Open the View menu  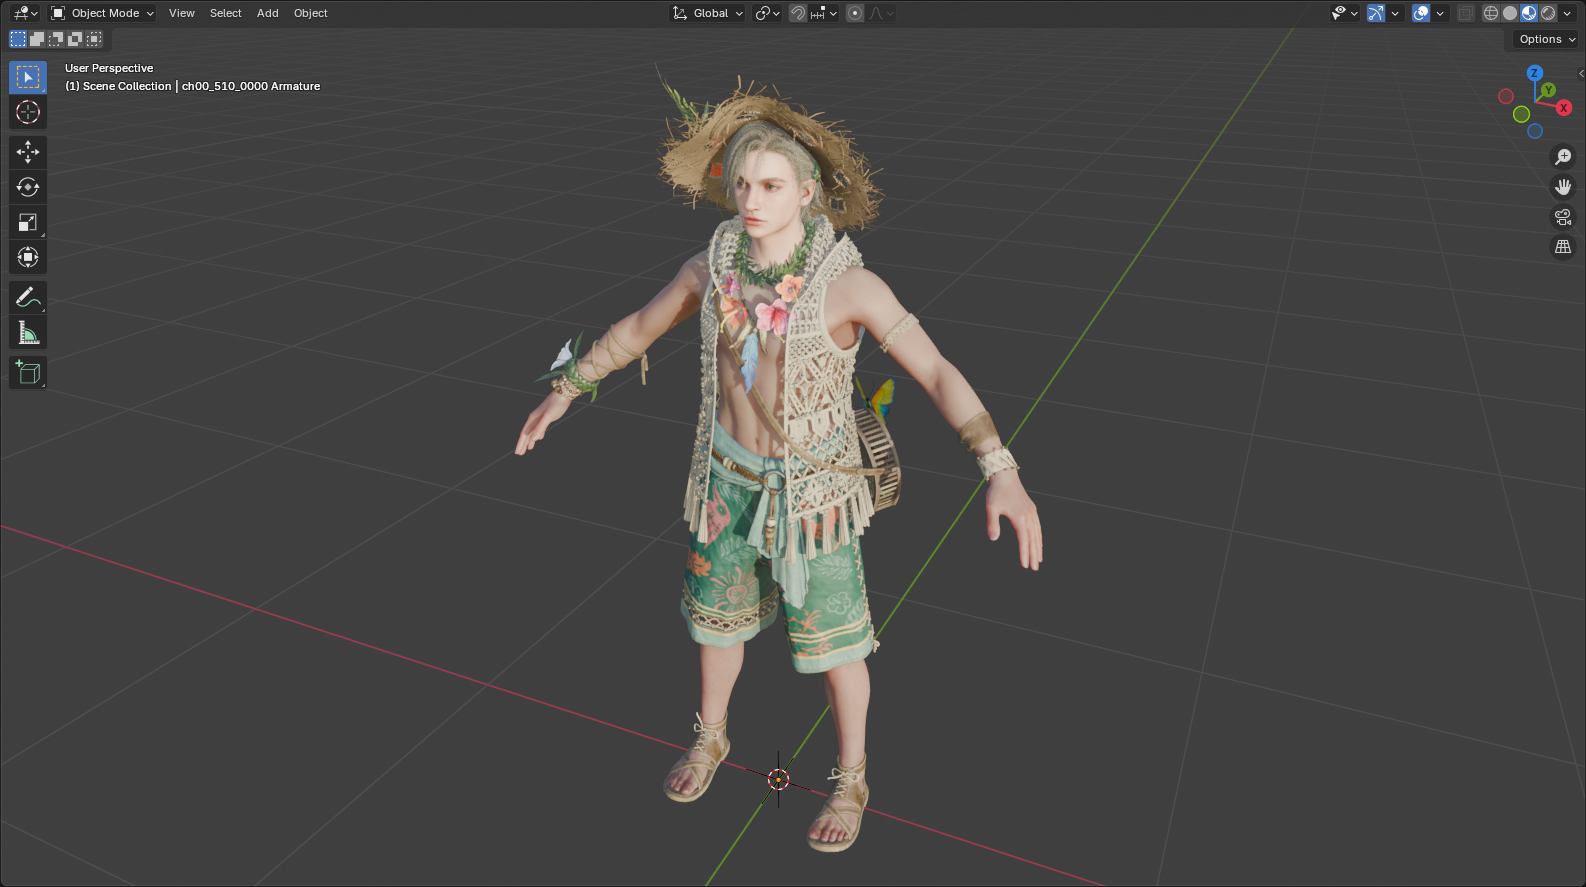tap(182, 13)
